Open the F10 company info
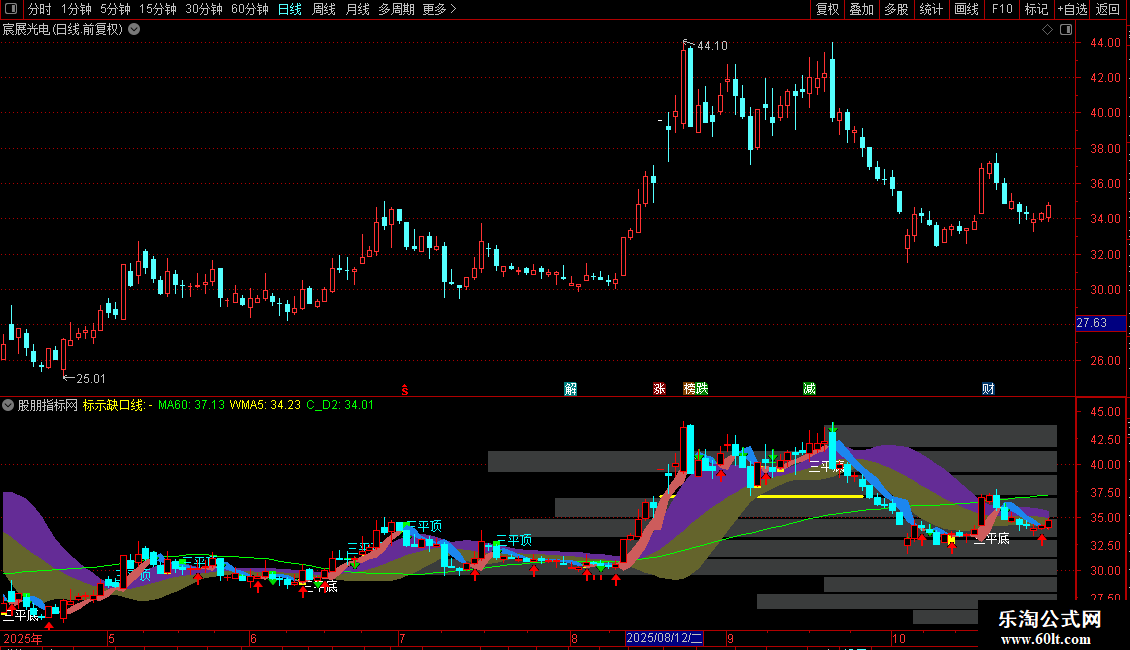Viewport: 1130px width, 650px height. point(1002,9)
